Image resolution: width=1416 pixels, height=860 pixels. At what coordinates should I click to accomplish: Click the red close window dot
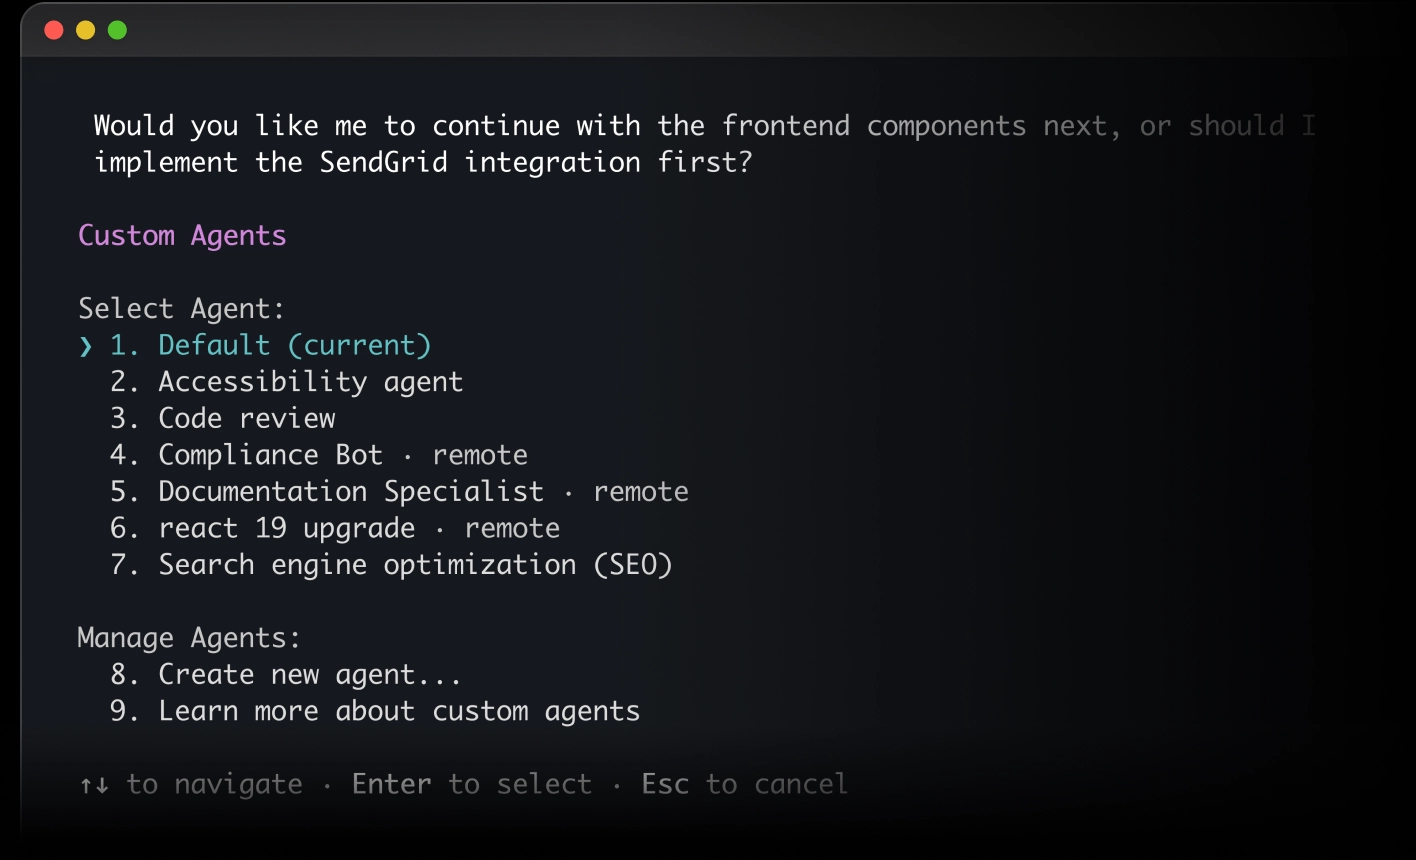pyautogui.click(x=52, y=31)
